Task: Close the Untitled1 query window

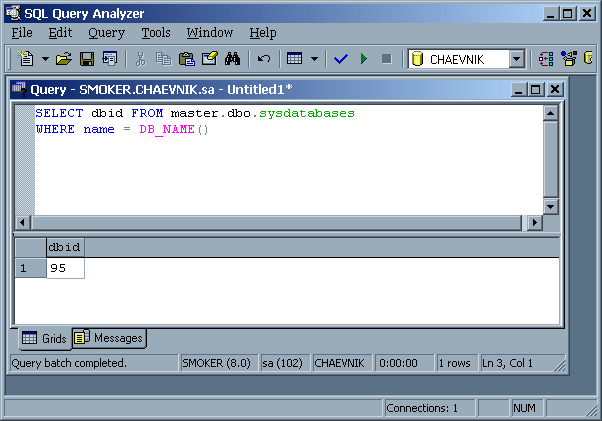Action: click(x=555, y=89)
